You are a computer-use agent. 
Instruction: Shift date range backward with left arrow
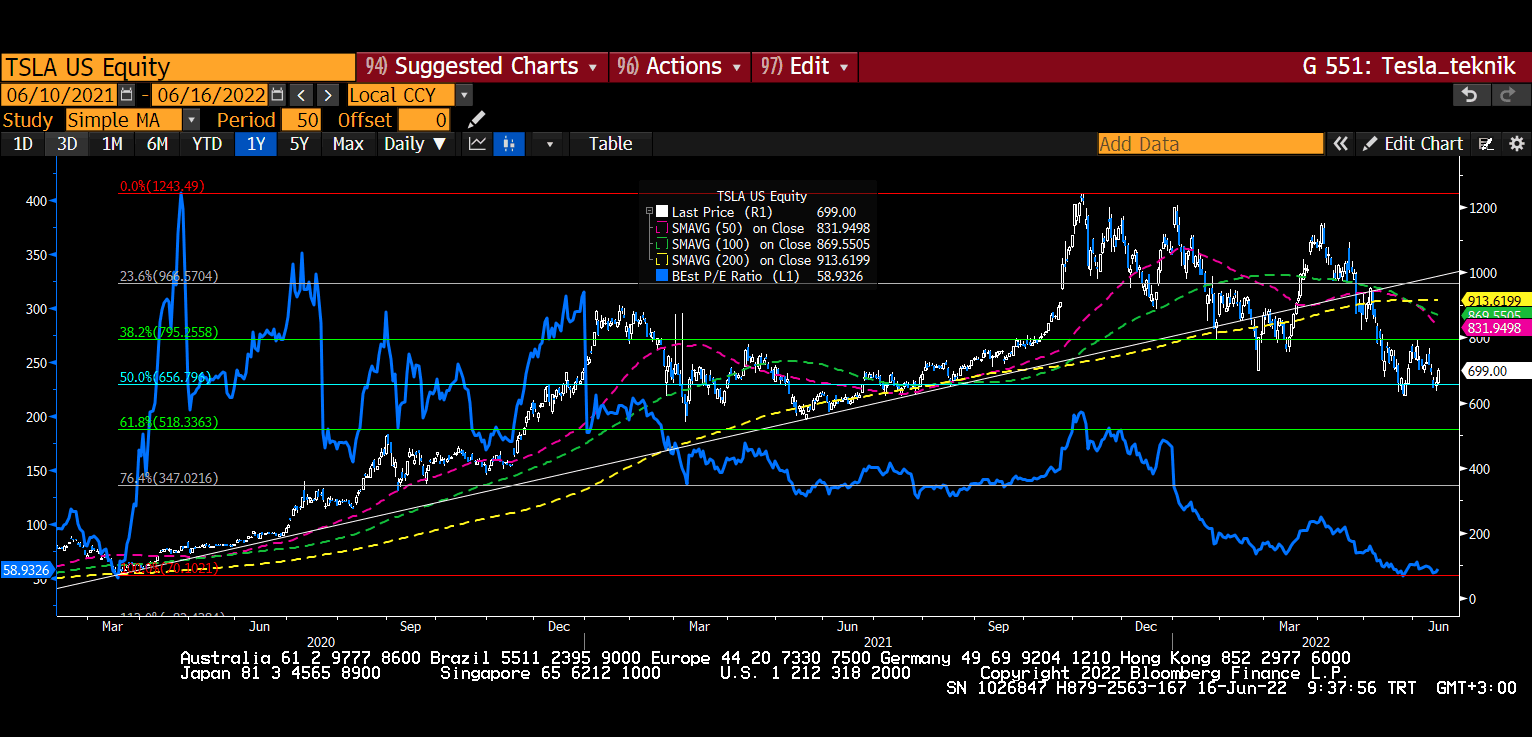pyautogui.click(x=301, y=95)
